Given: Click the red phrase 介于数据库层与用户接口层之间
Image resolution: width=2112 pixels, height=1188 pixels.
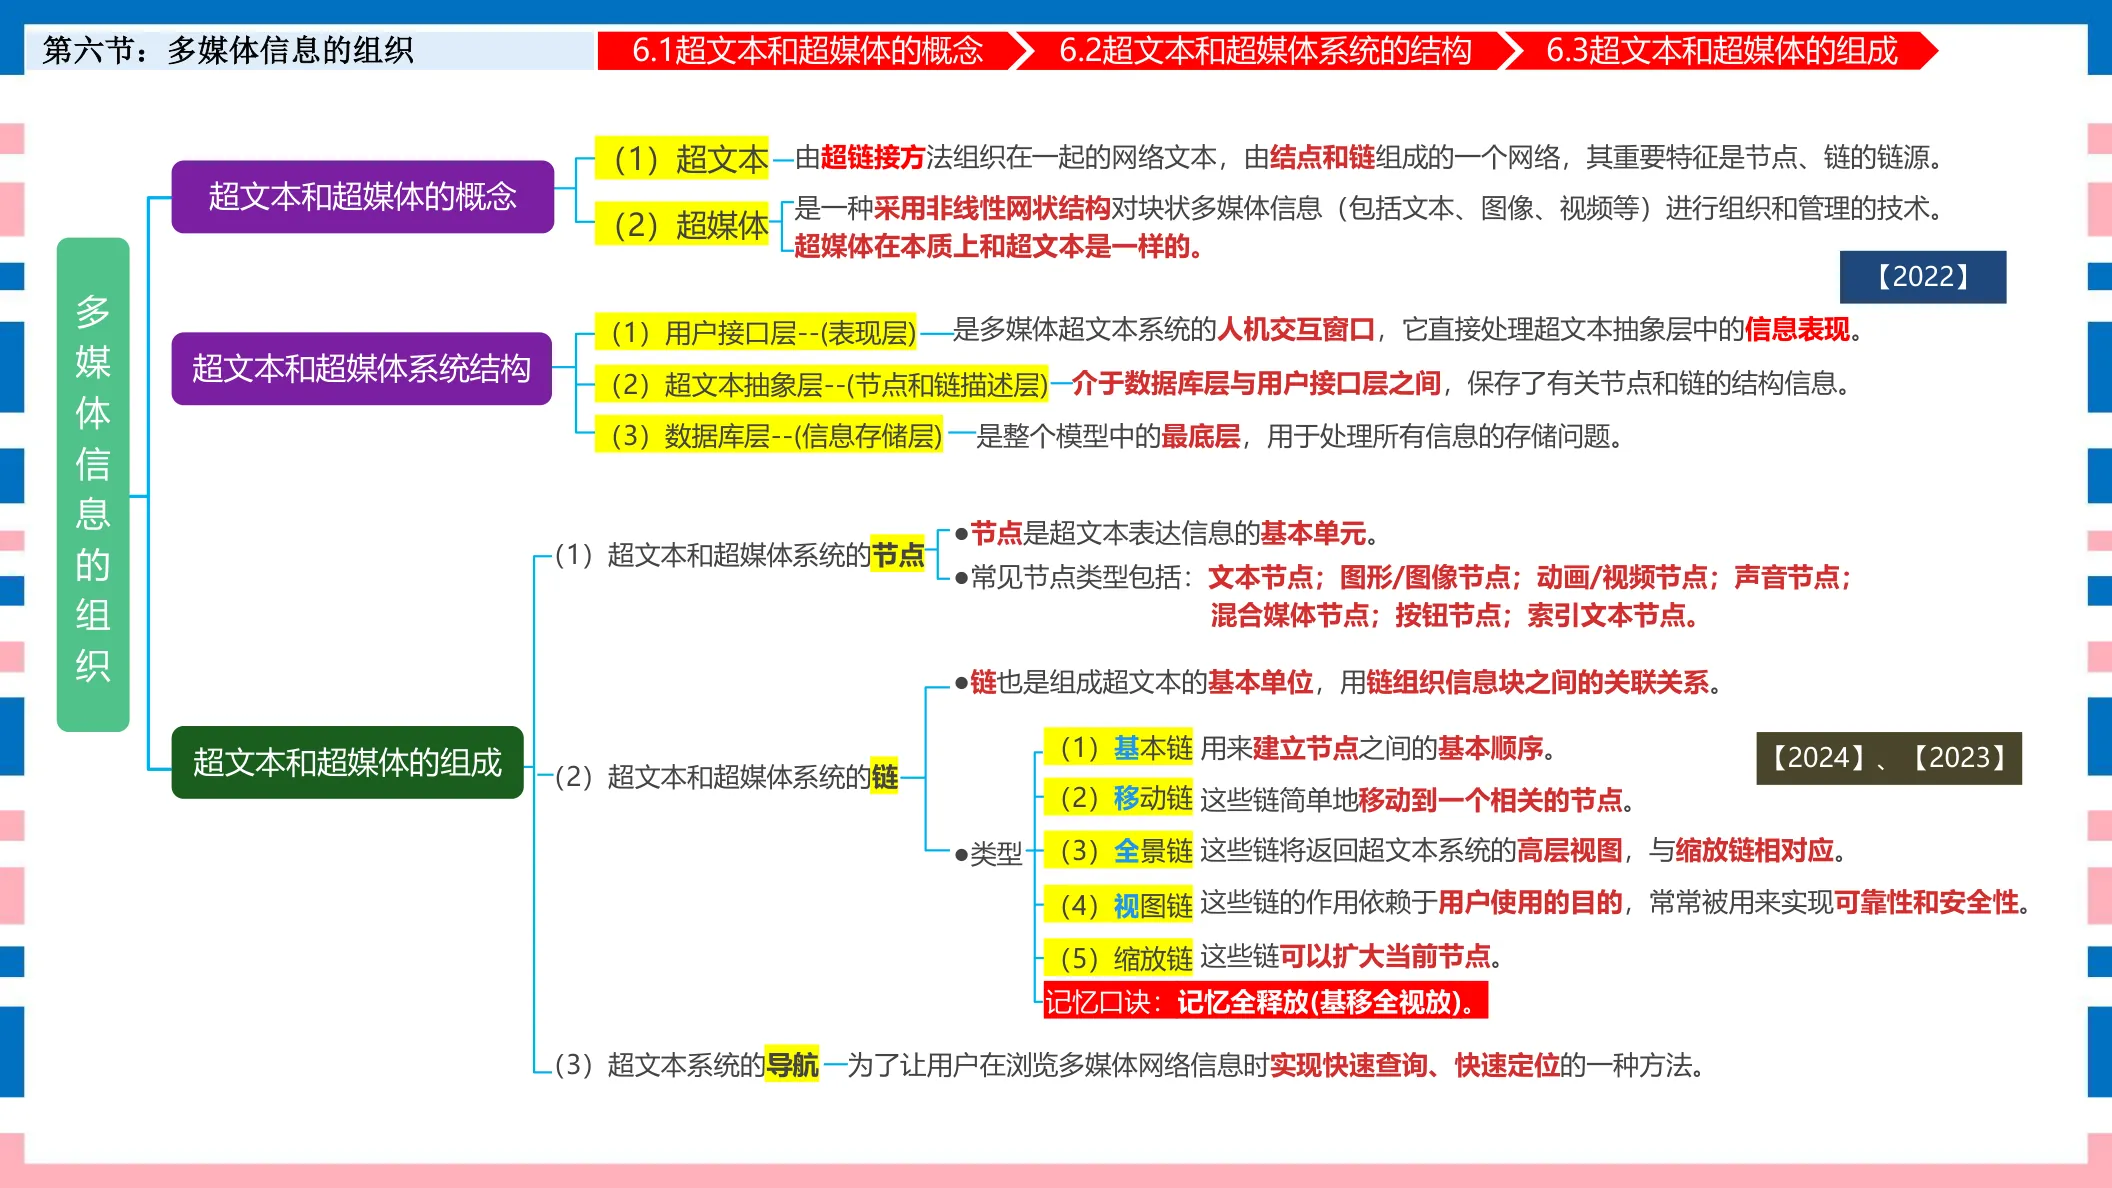Looking at the screenshot, I should pos(1256,383).
